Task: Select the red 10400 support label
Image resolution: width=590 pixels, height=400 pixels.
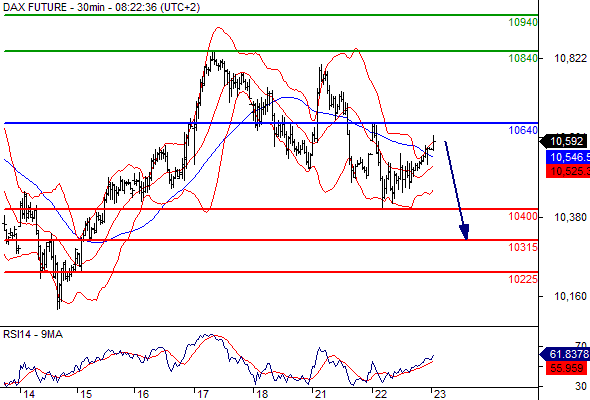Action: coord(523,216)
